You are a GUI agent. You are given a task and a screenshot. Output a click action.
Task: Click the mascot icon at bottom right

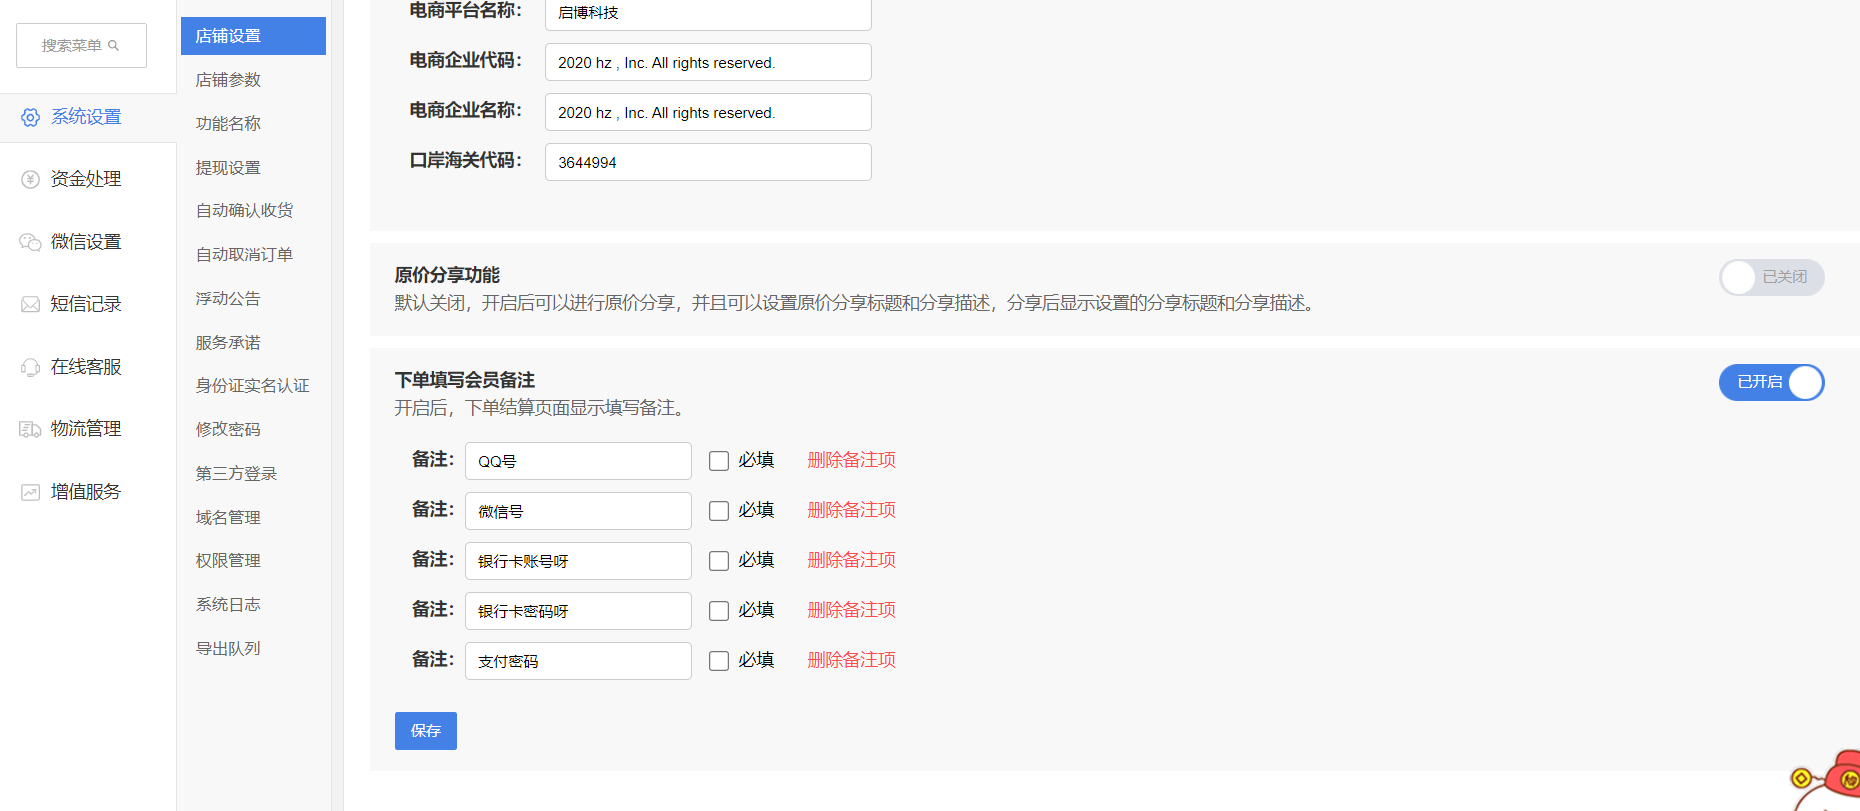[1830, 780]
